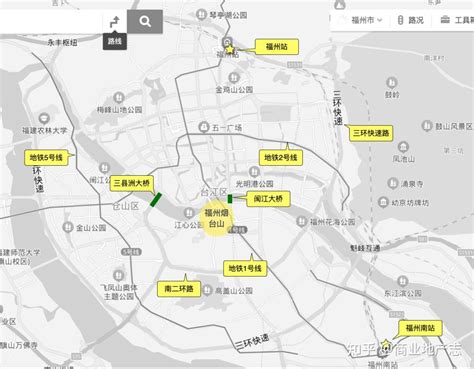This screenshot has height=369, width=474.
Task: Open the 工具箱 toolbox menu
Action: click(457, 20)
